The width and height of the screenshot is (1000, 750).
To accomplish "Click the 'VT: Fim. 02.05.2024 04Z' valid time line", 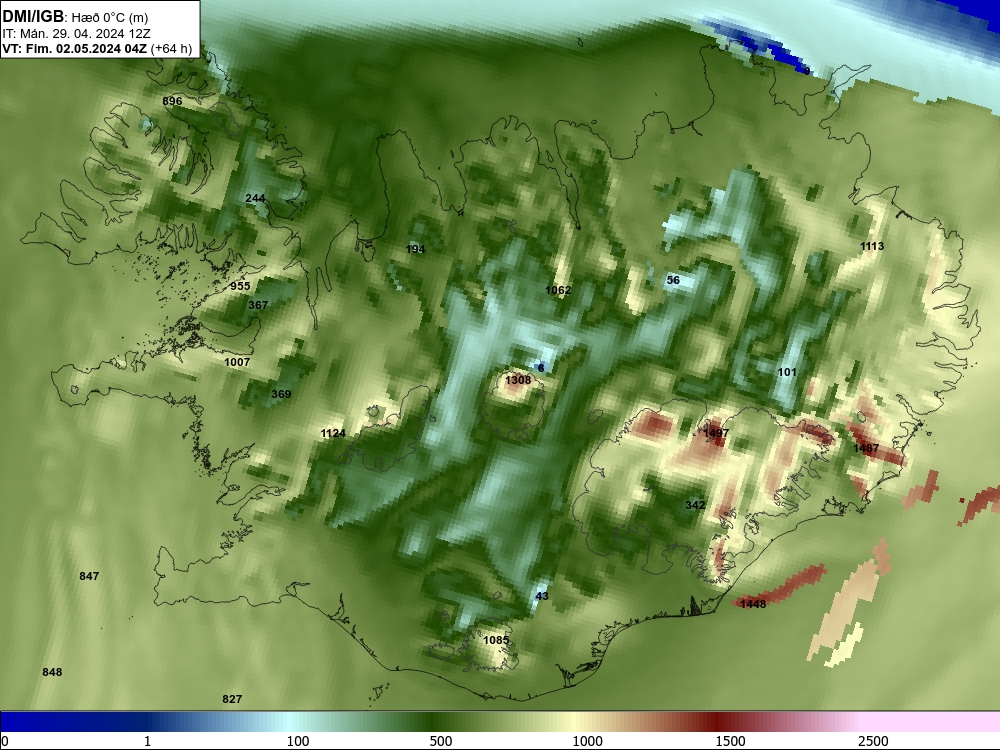I will [75, 49].
